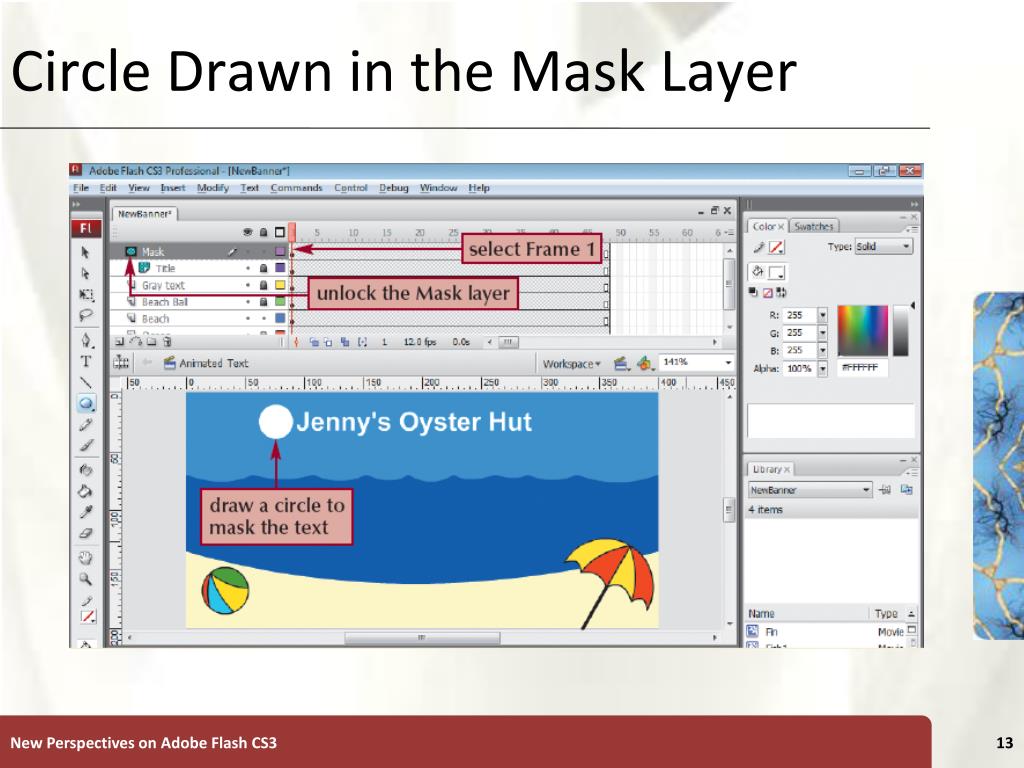1024x768 pixels.
Task: Toggle lock on the Beach Ball layer
Action: coord(263,302)
